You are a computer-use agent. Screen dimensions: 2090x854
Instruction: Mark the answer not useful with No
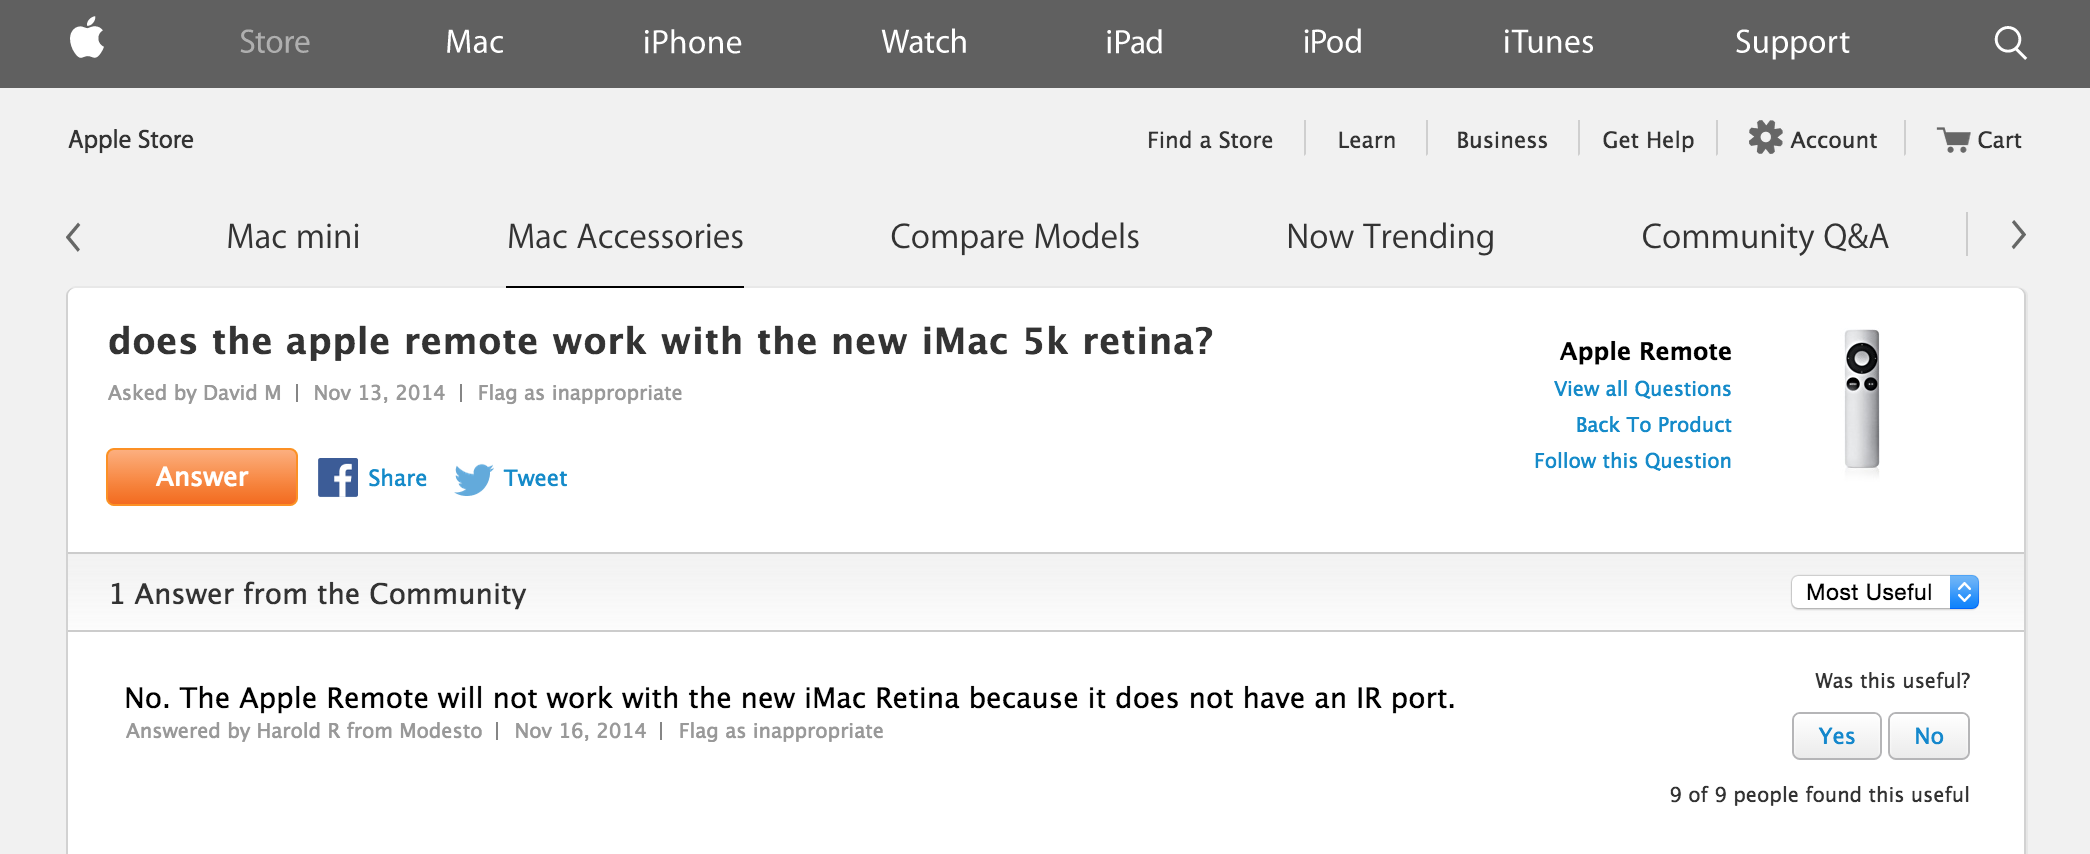(1928, 736)
